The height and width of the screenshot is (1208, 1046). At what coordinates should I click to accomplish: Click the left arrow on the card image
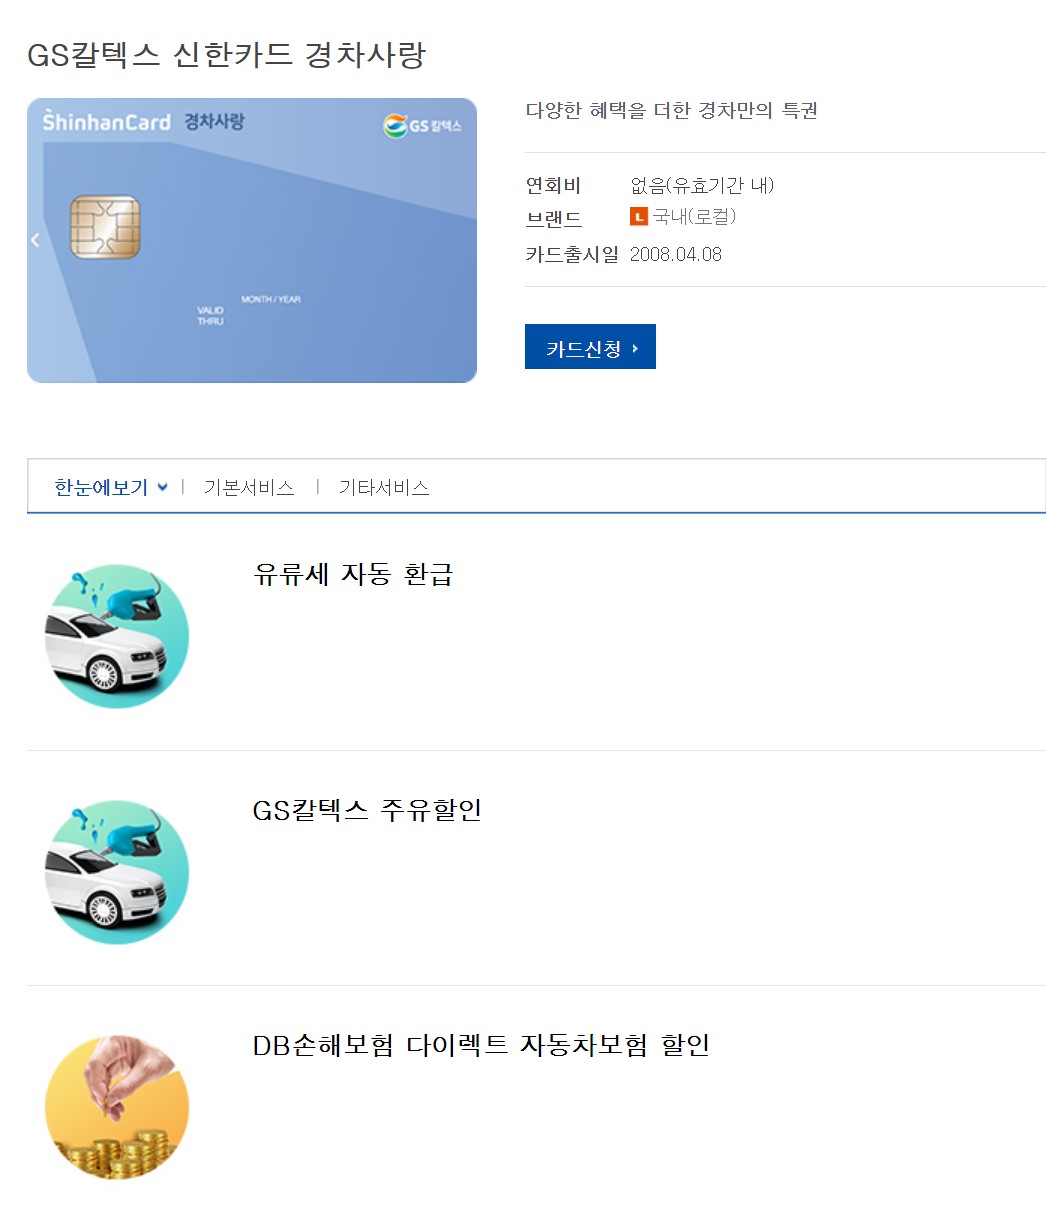click(35, 239)
